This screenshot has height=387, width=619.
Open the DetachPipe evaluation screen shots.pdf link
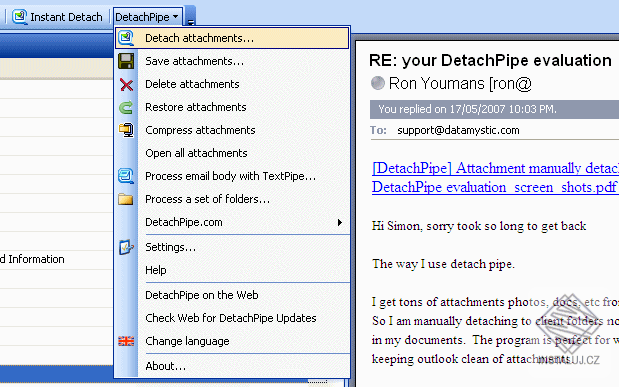point(494,187)
